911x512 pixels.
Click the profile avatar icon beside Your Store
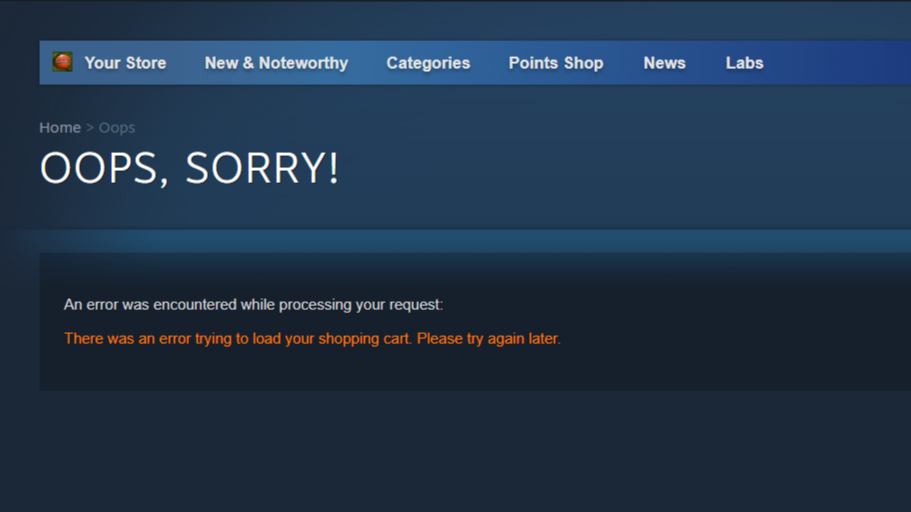pyautogui.click(x=63, y=62)
